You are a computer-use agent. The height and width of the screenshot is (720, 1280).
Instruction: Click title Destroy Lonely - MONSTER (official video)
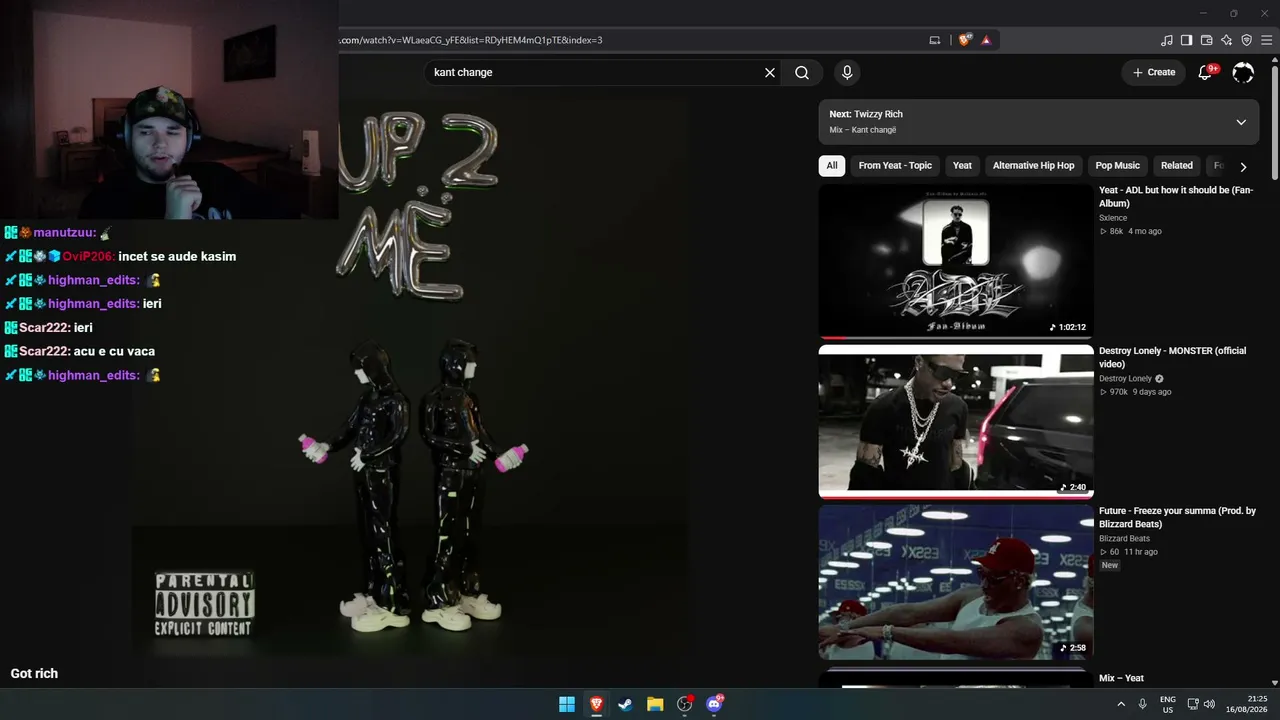point(1173,357)
